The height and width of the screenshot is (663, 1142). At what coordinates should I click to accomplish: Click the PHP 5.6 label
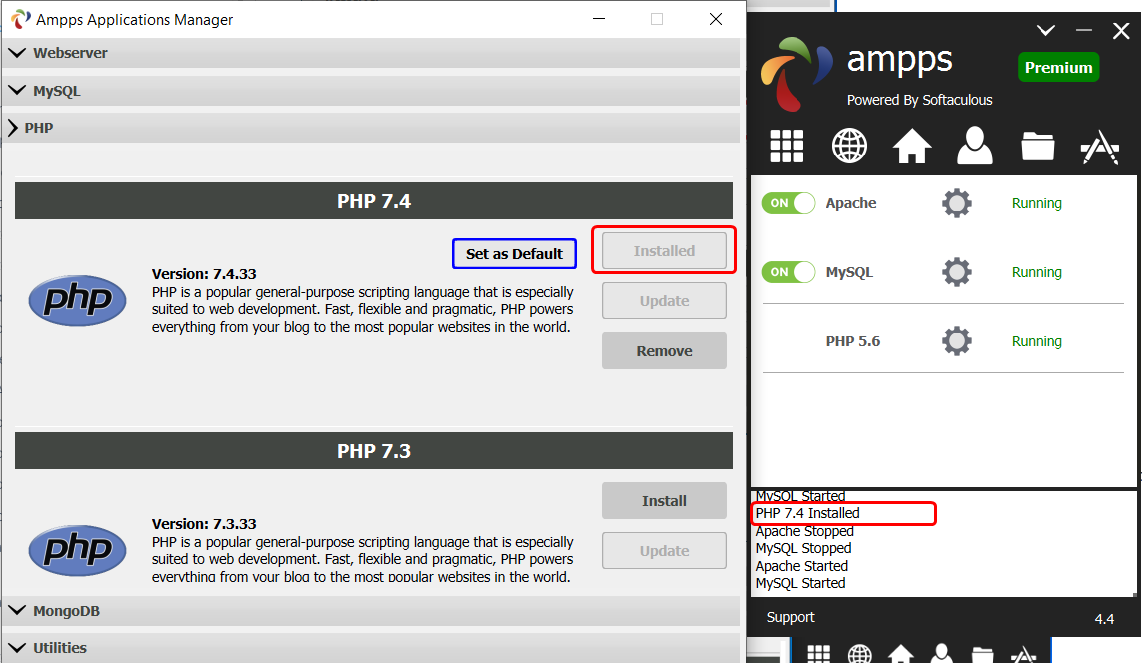click(x=853, y=341)
